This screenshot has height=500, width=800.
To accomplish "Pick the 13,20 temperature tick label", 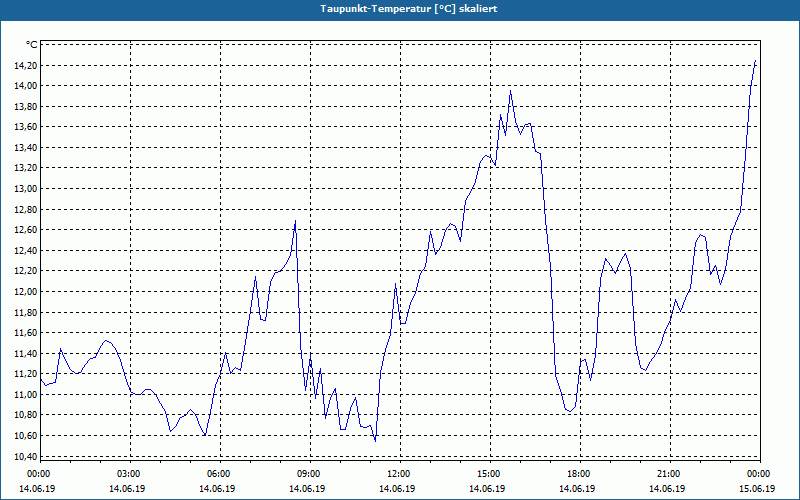I will 27,168.
